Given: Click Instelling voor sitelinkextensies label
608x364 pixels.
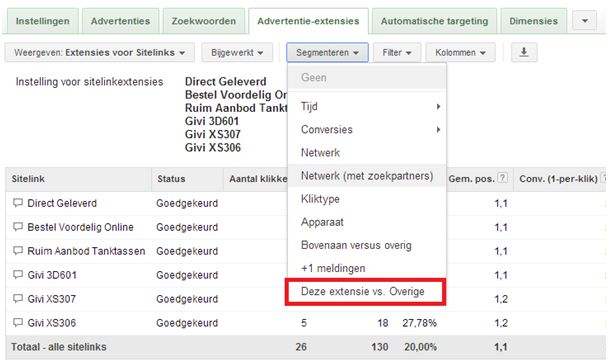Looking at the screenshot, I should (x=89, y=82).
